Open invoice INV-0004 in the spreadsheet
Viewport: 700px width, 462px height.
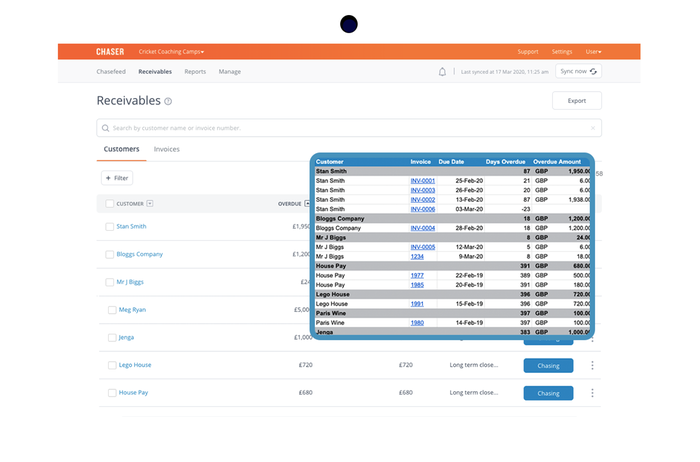[423, 228]
